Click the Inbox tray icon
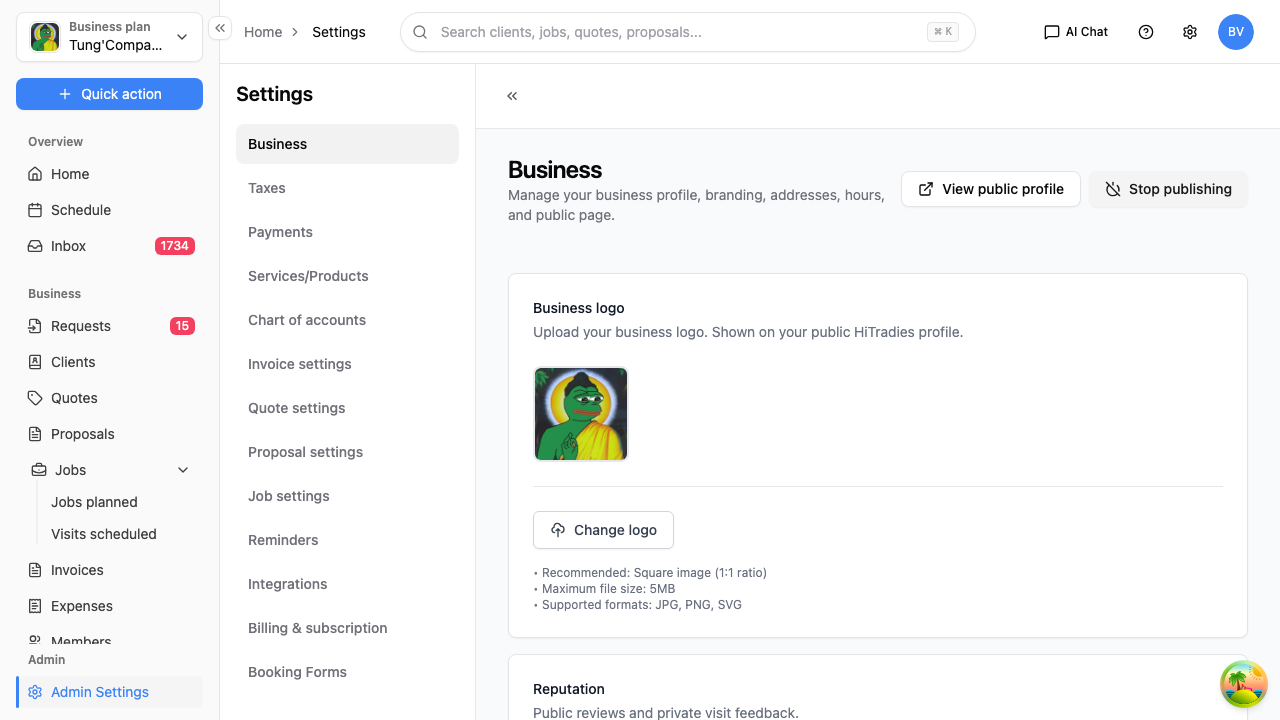Screen dimensions: 1280x720 click(35, 246)
